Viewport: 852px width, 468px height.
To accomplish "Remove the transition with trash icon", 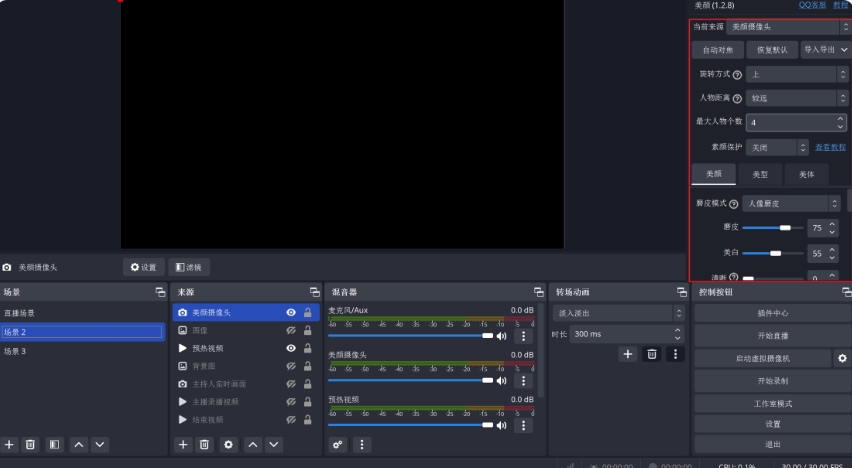I will pyautogui.click(x=652, y=354).
